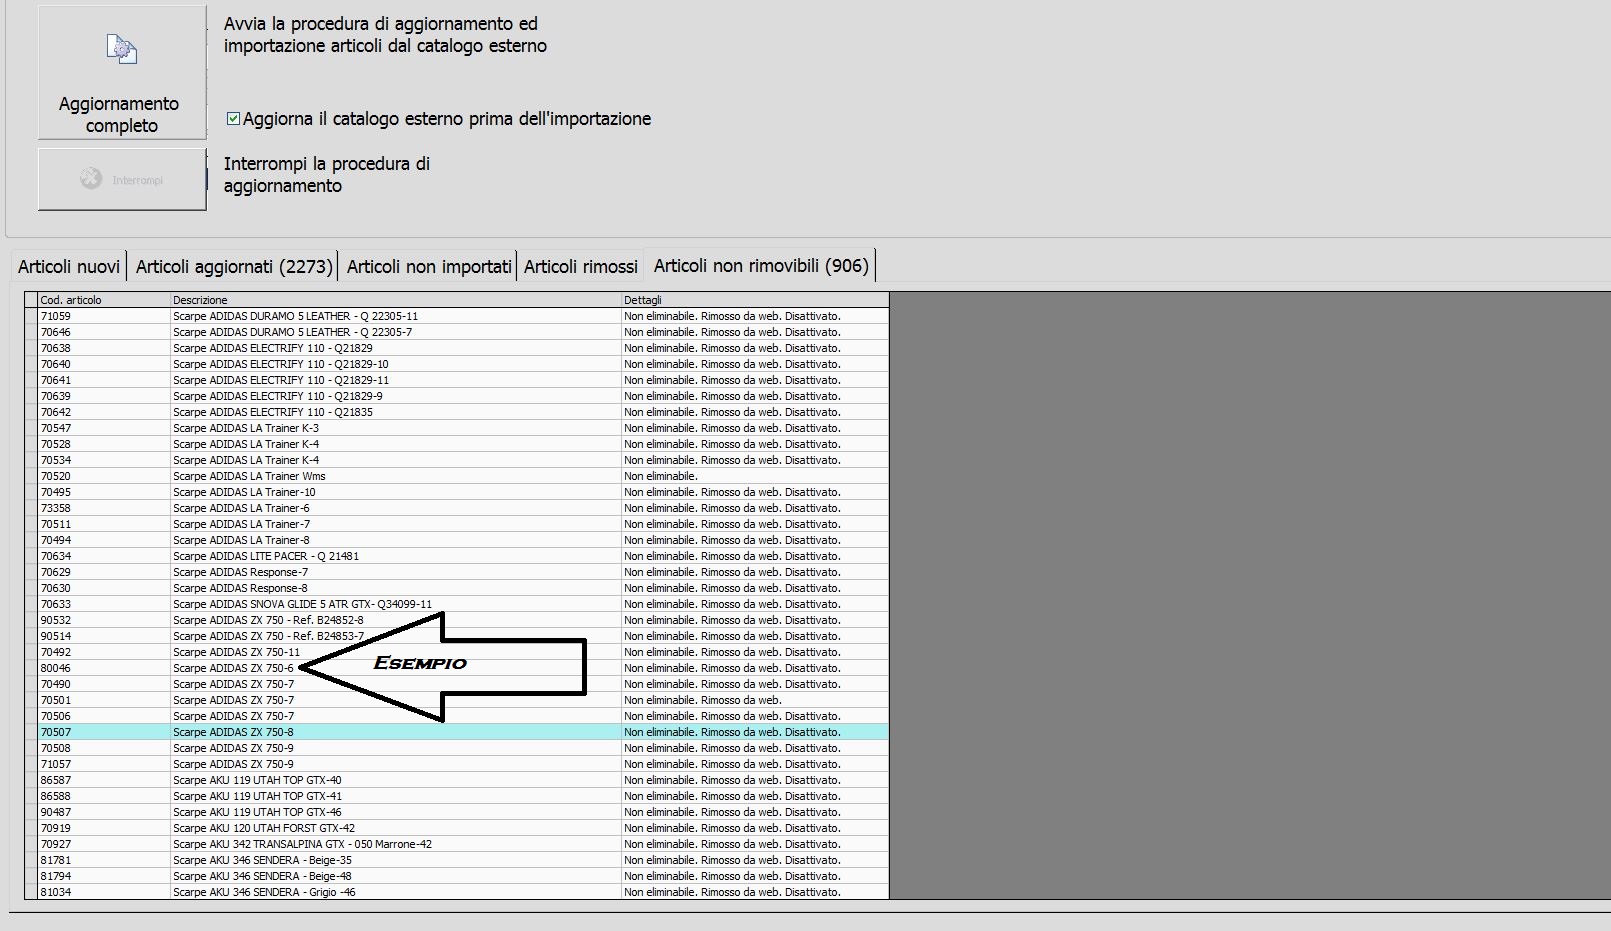This screenshot has height=931, width=1611.
Task: Click article code 70642
Action: (56, 412)
